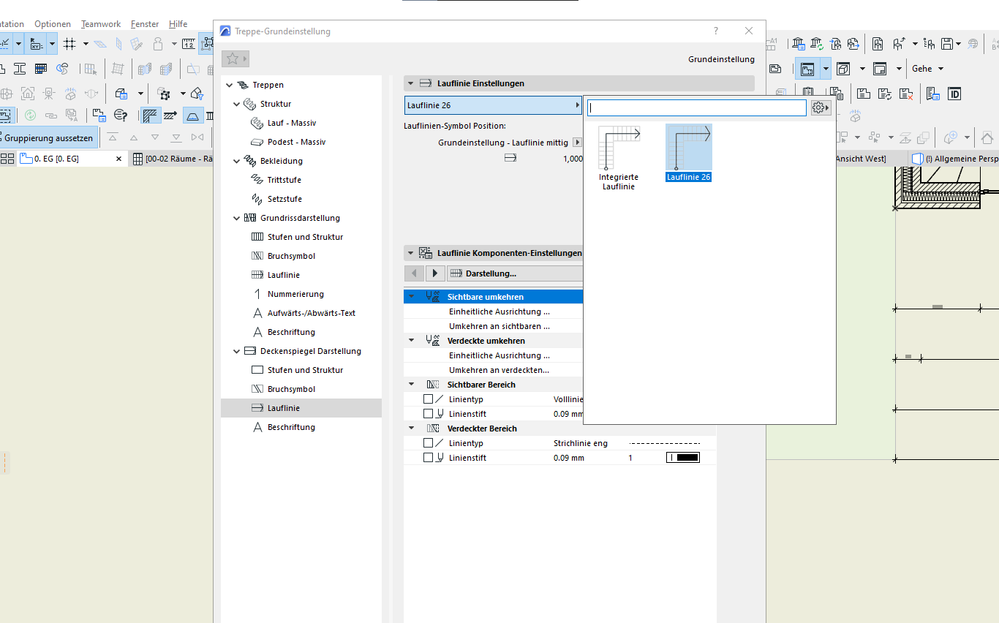Click the library building icon with settings badge
The height and width of the screenshot is (623, 999).
coord(798,44)
